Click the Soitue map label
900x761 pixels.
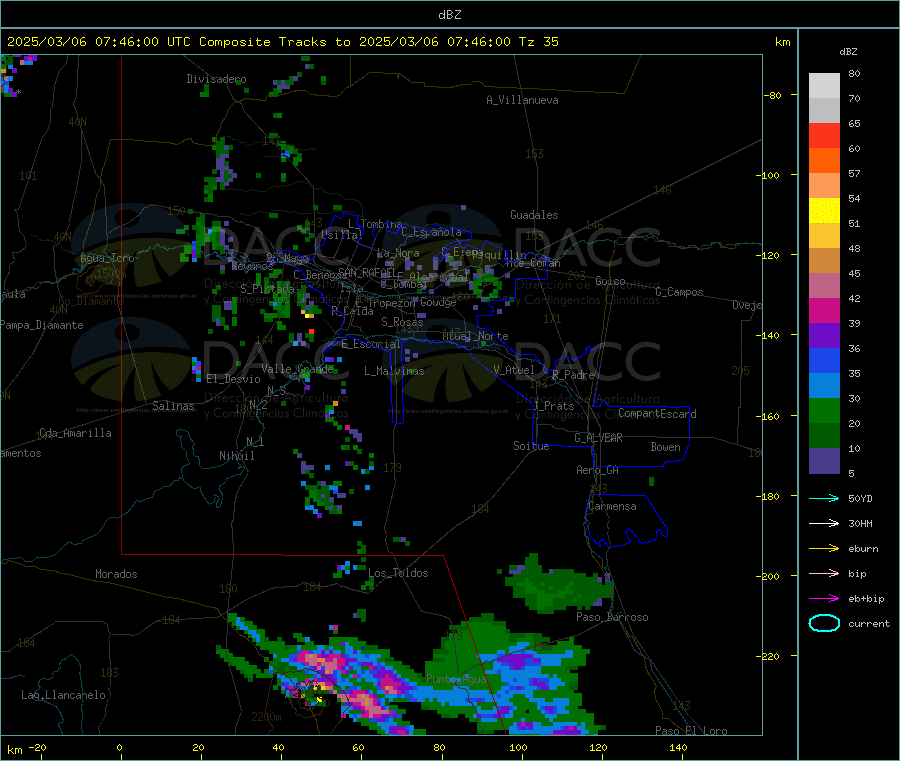(531, 446)
